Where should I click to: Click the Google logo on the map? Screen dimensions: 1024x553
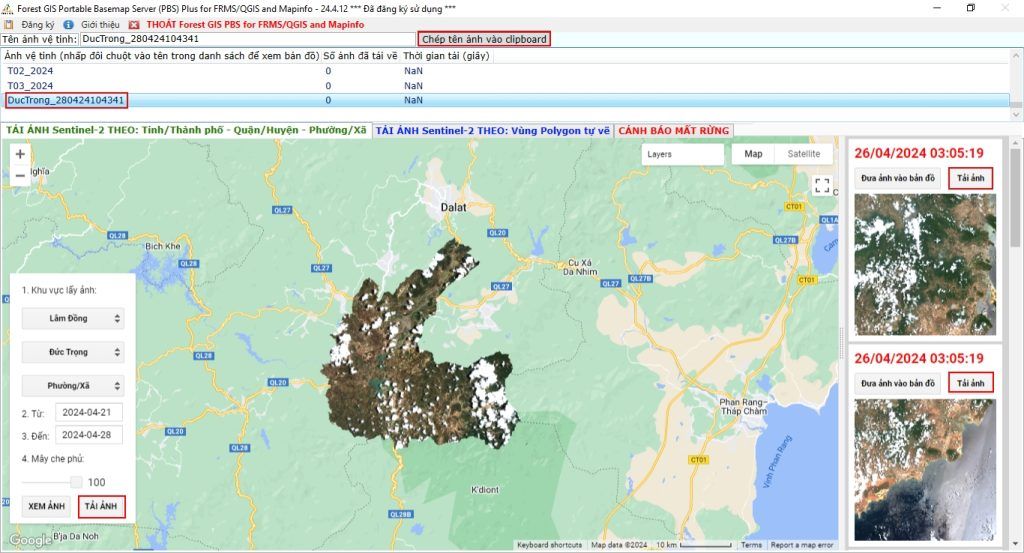pos(30,541)
